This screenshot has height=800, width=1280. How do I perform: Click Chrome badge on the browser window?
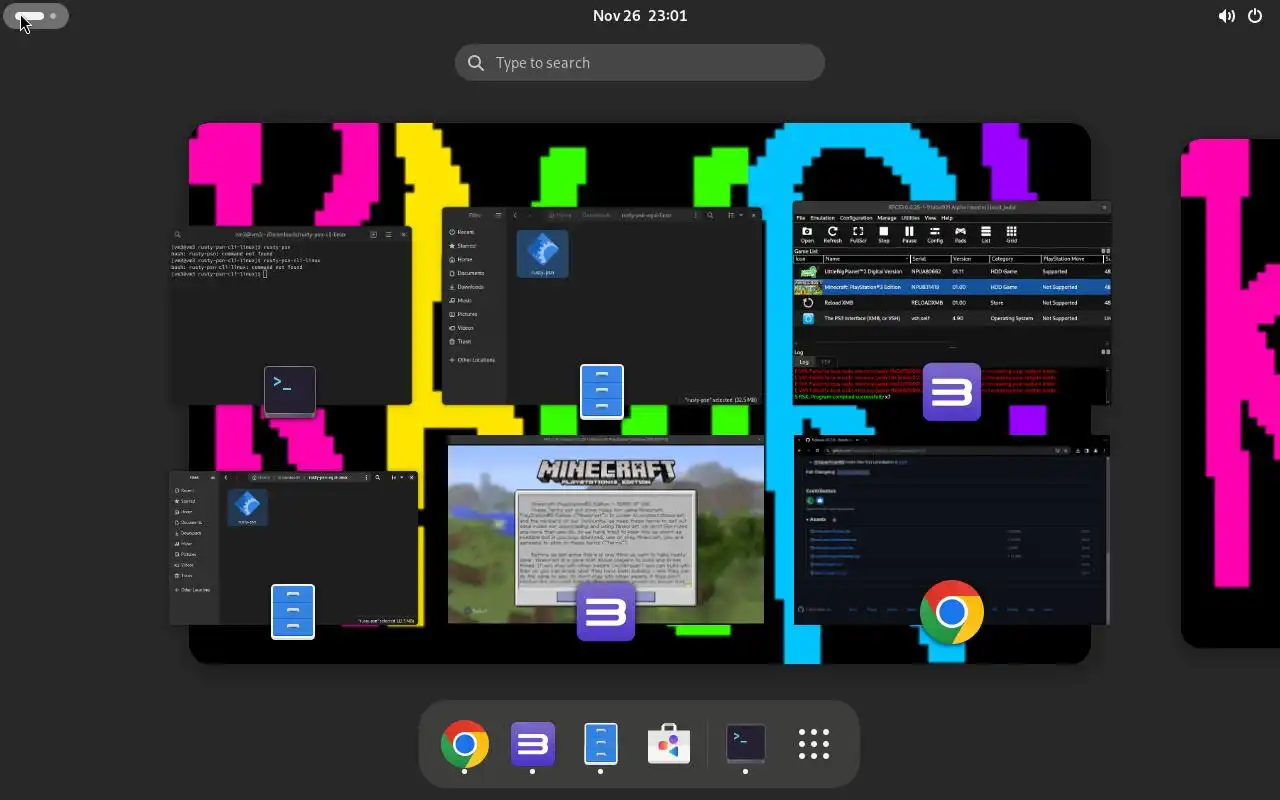(952, 611)
